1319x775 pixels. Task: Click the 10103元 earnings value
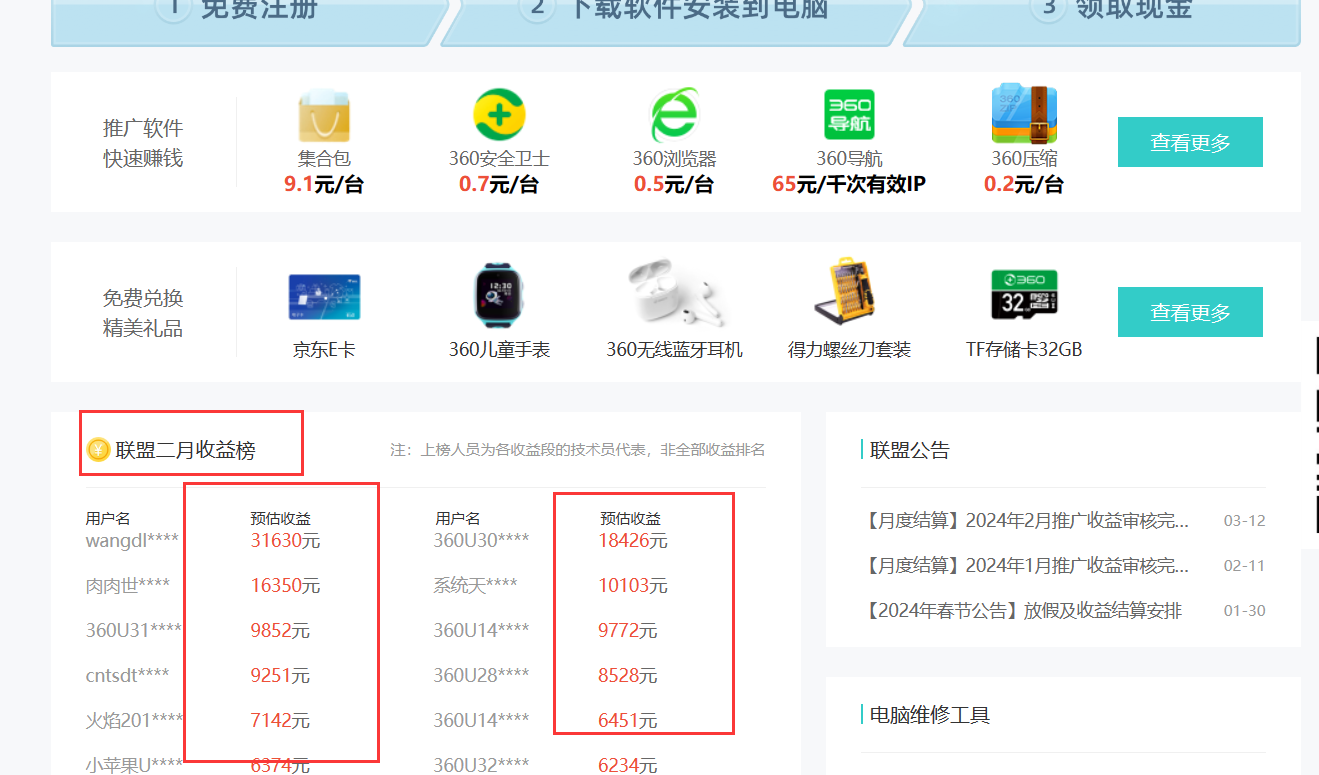[x=633, y=585]
